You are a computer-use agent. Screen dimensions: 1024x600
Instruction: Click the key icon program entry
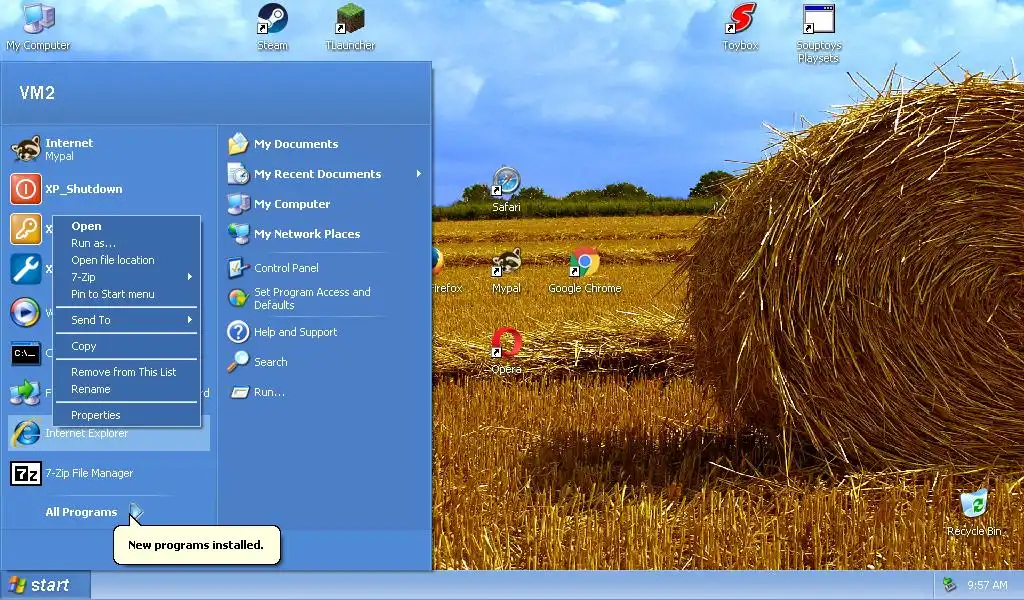pyautogui.click(x=25, y=229)
